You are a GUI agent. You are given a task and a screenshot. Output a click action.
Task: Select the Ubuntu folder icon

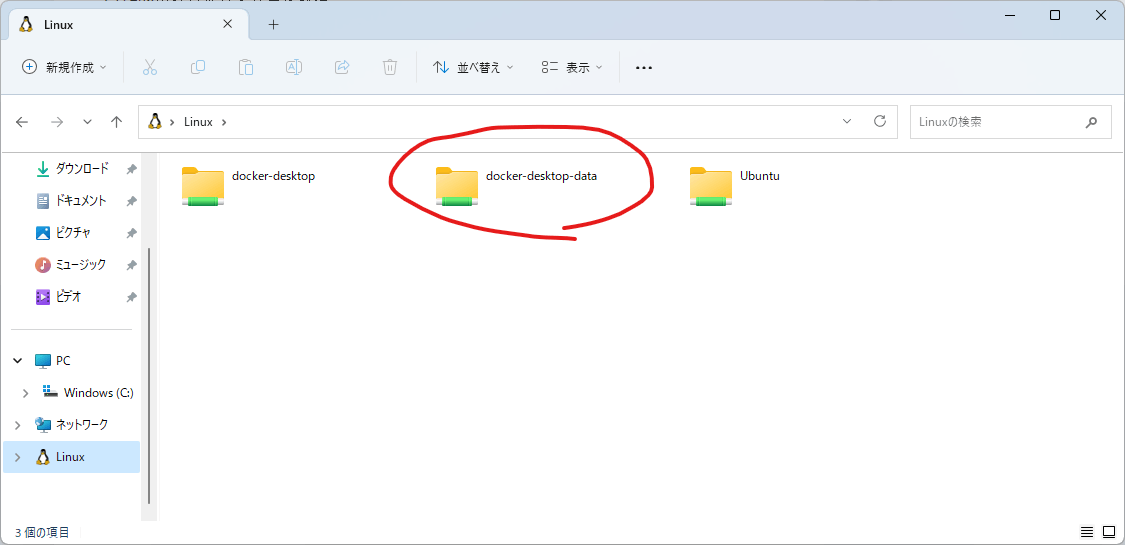tap(711, 186)
